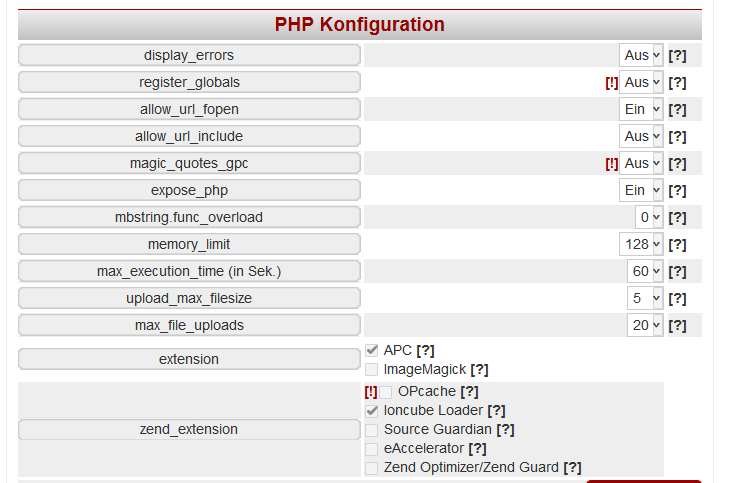Open help [?] next to Source Guardian
732x483 pixels.
pyautogui.click(x=505, y=429)
